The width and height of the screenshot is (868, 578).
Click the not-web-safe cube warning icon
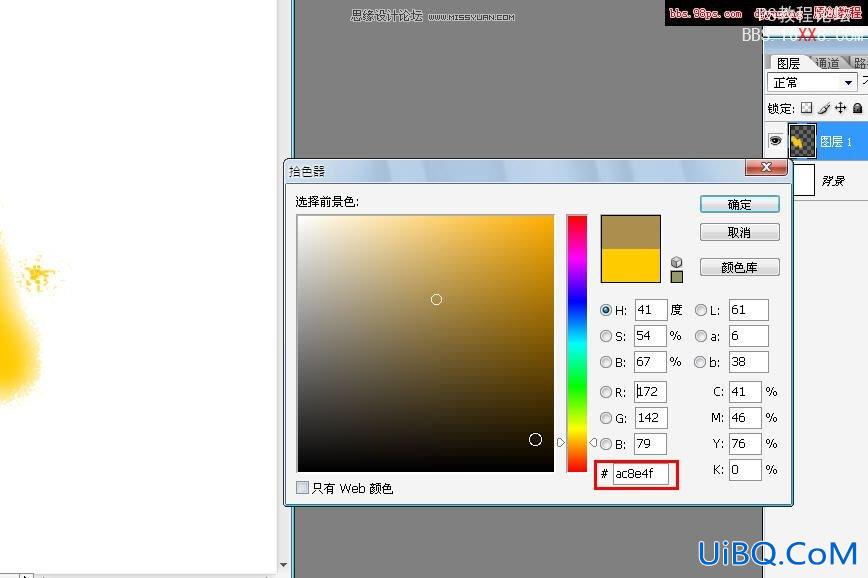(x=676, y=262)
